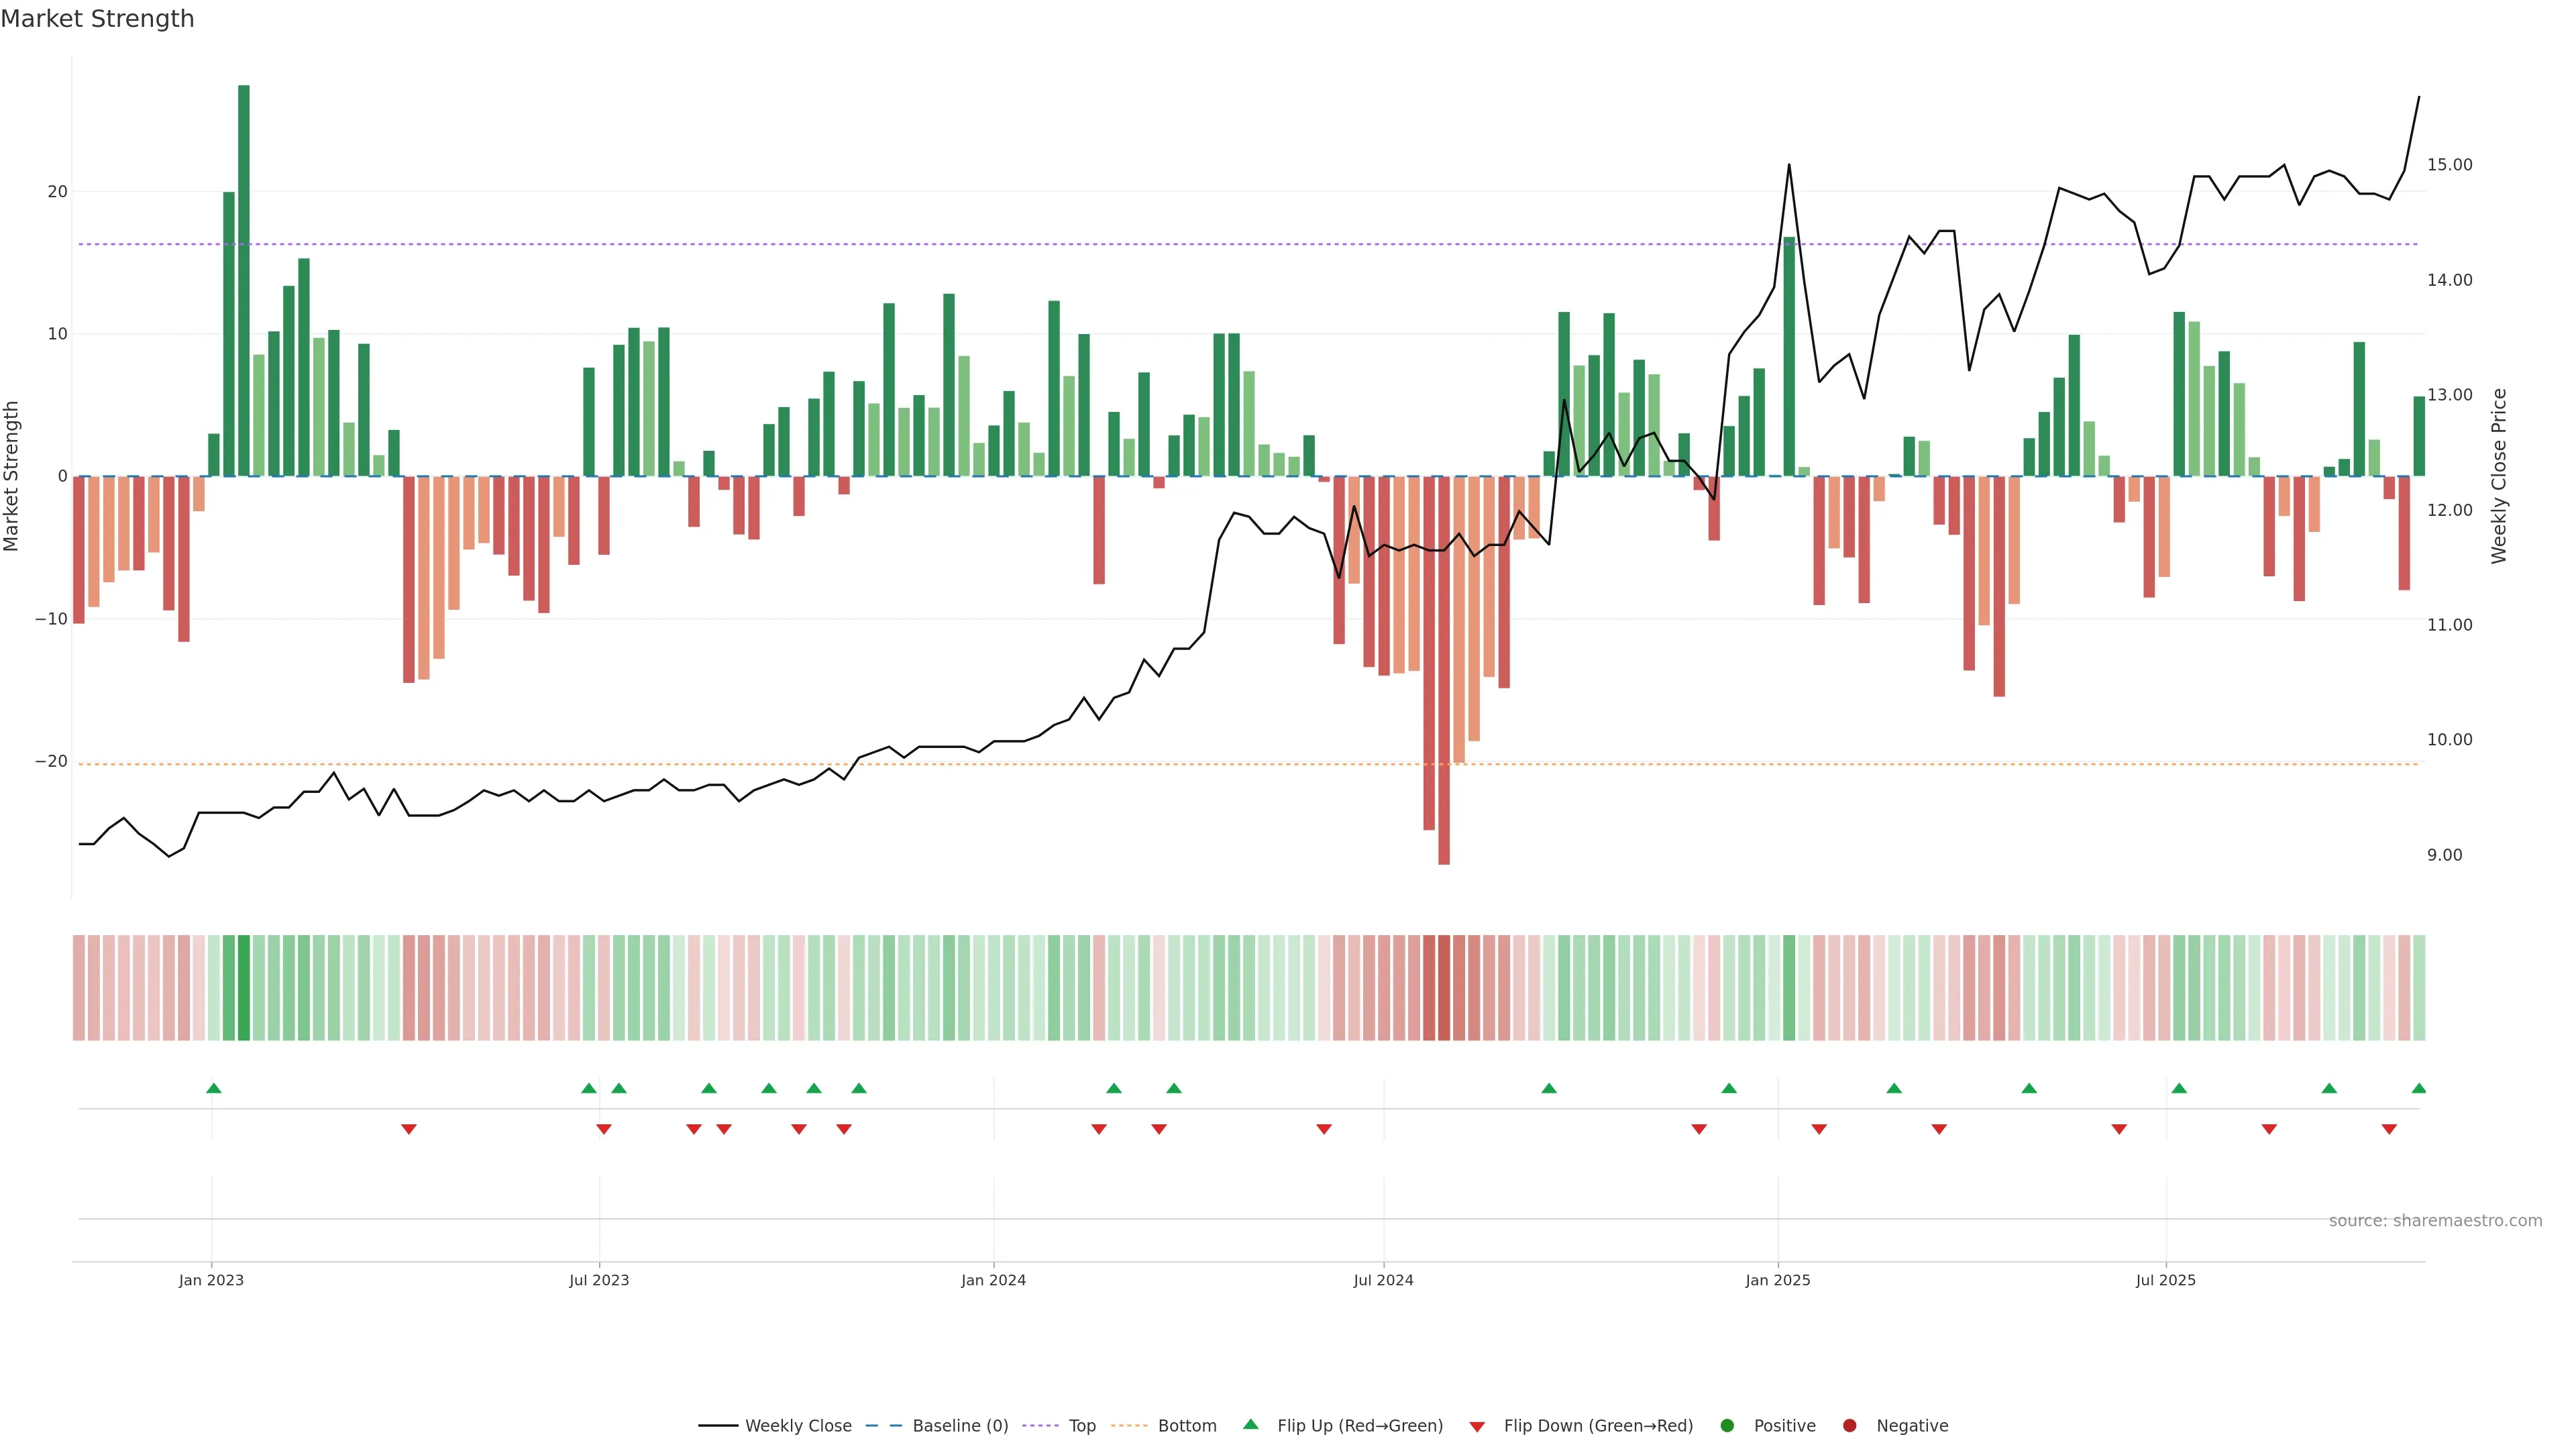
Task: Click the first flip-up triangle near Jan 2023
Action: click(x=213, y=1088)
